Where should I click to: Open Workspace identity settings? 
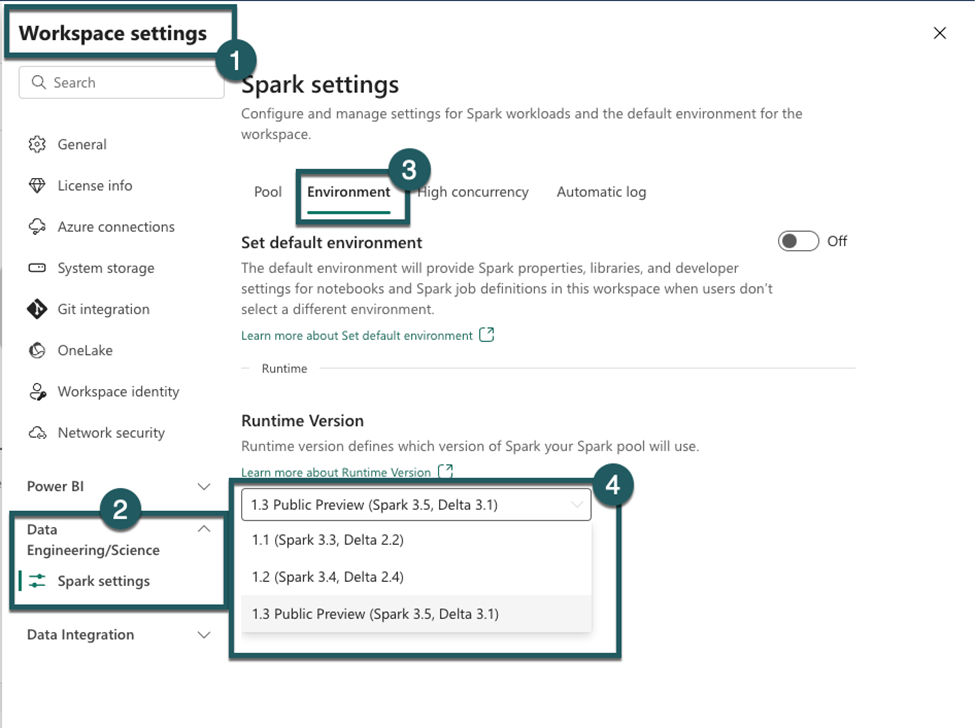click(118, 392)
